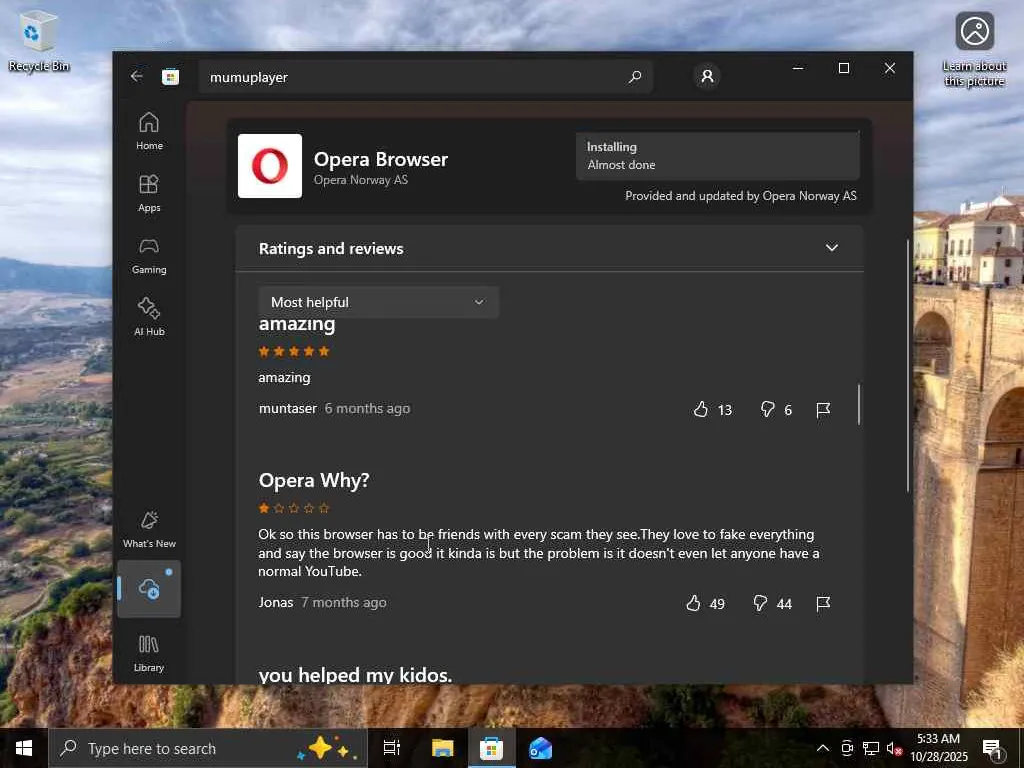Screen dimensions: 1024x768
Task: Open What's New in sidebar
Action: click(x=149, y=529)
